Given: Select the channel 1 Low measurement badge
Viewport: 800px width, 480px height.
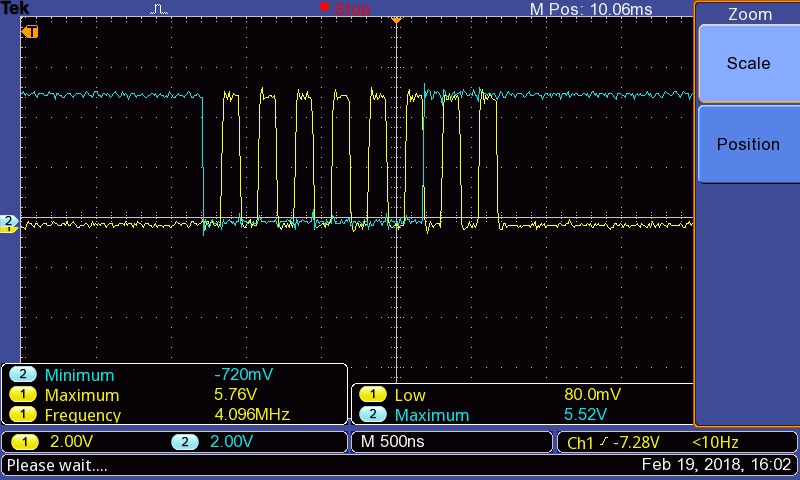Looking at the screenshot, I should (372, 394).
